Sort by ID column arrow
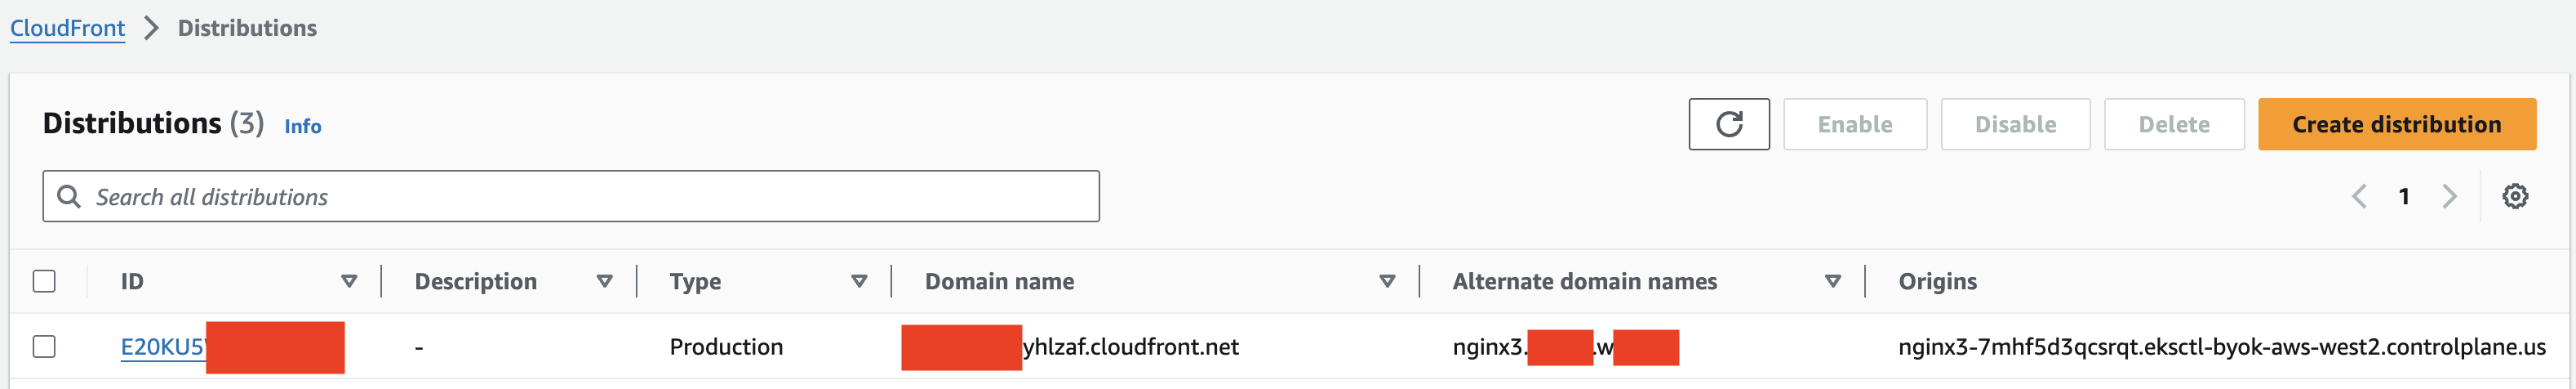This screenshot has height=389, width=2576. coord(349,281)
